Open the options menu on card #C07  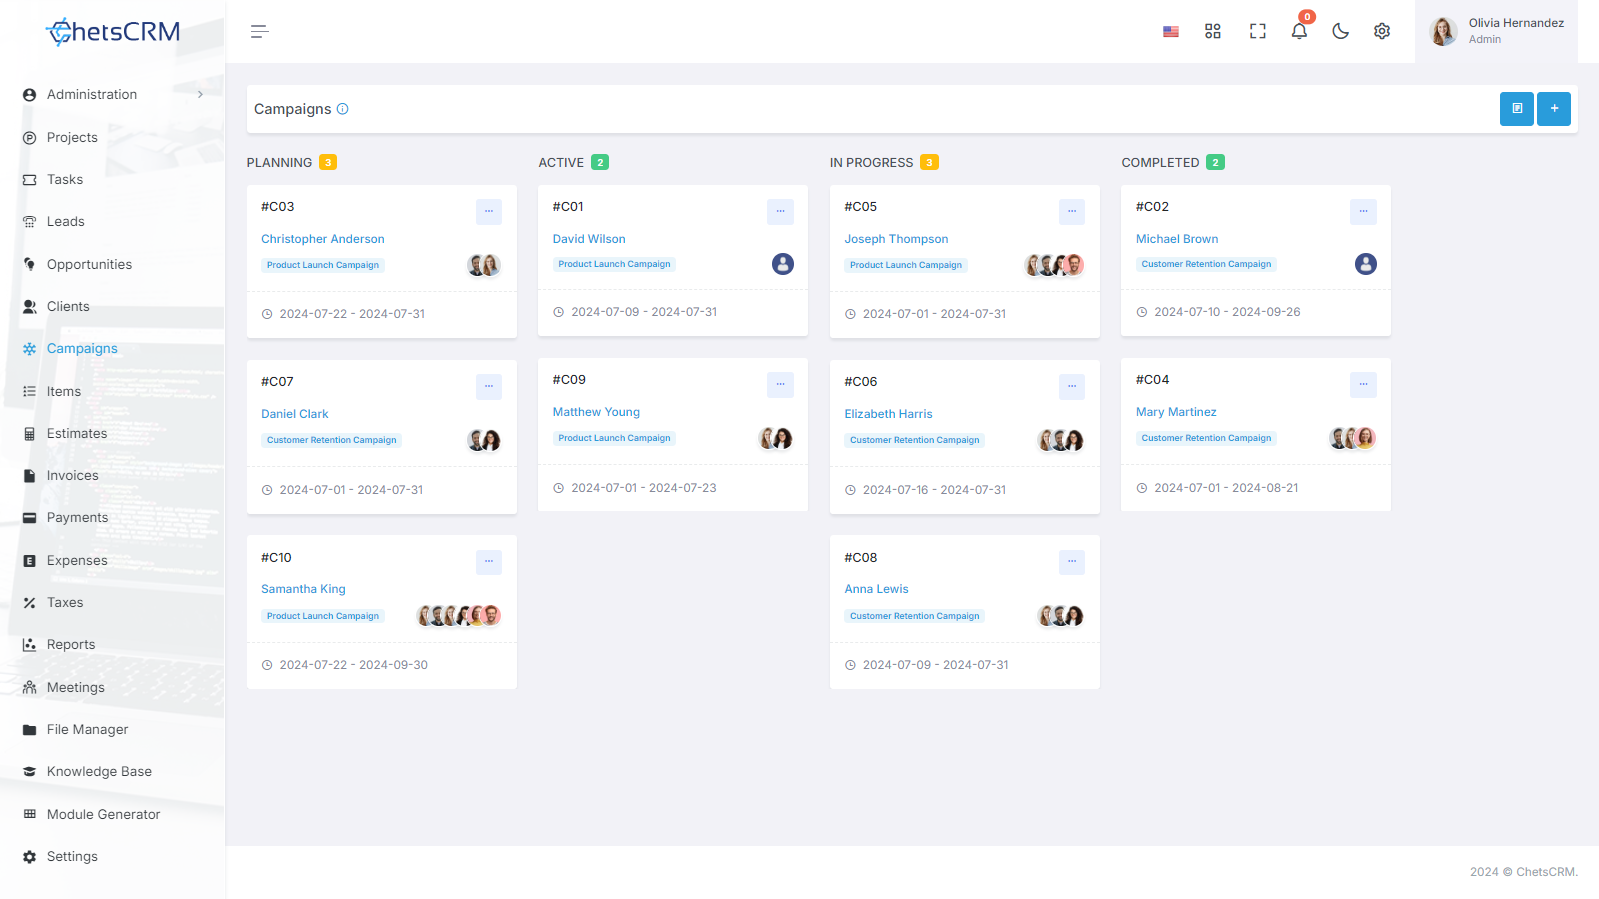click(x=489, y=386)
